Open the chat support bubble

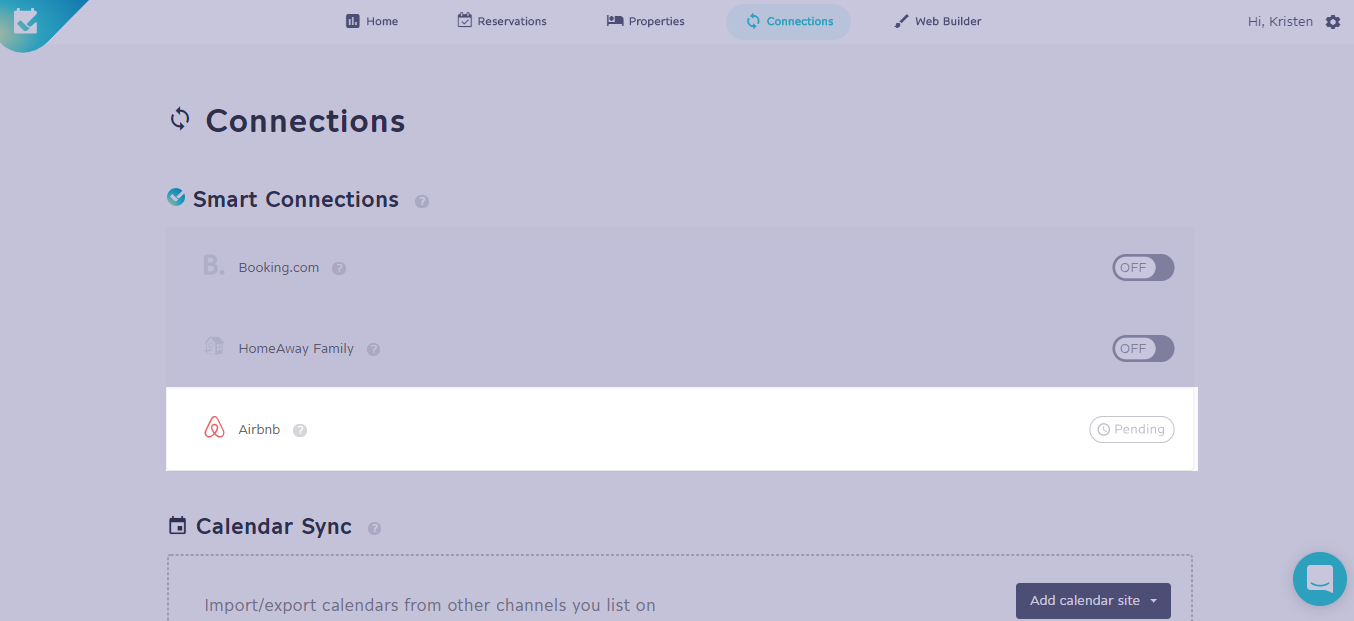[1320, 579]
